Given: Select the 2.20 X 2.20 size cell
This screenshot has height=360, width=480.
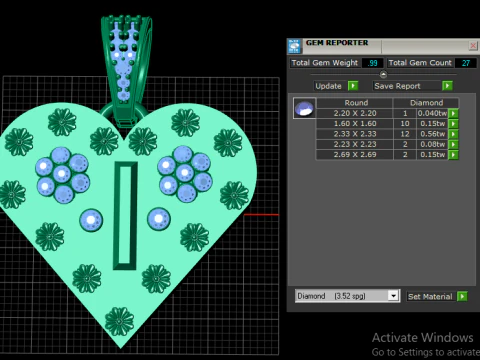Looking at the screenshot, I should coord(355,113).
